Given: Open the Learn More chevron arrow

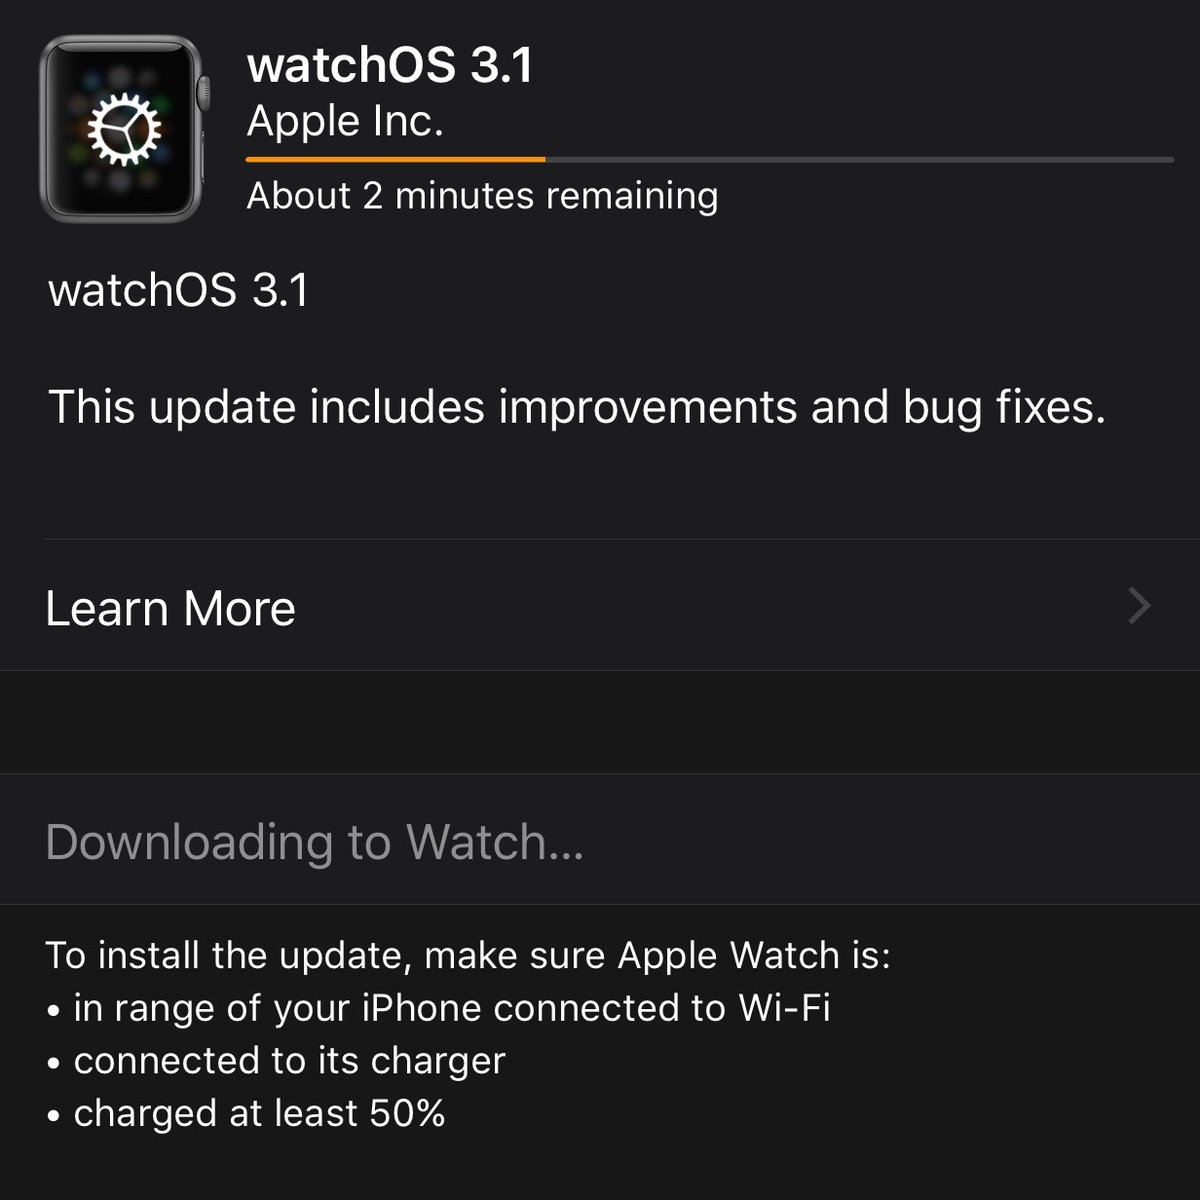Looking at the screenshot, I should 1139,606.
